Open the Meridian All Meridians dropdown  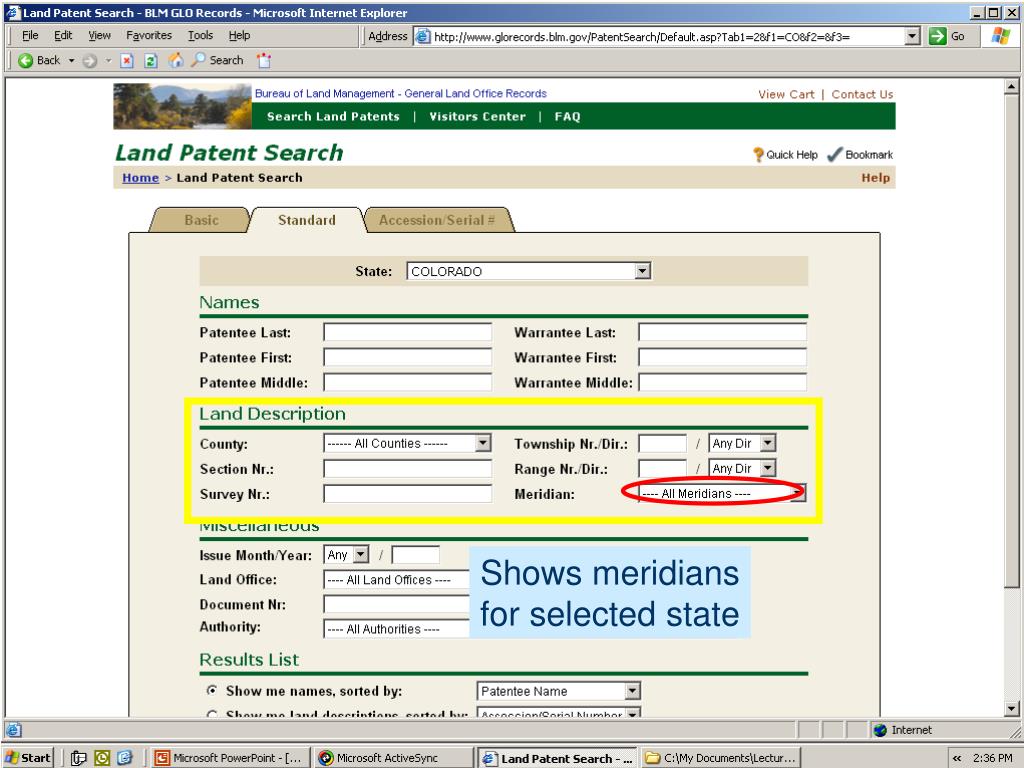pos(722,493)
